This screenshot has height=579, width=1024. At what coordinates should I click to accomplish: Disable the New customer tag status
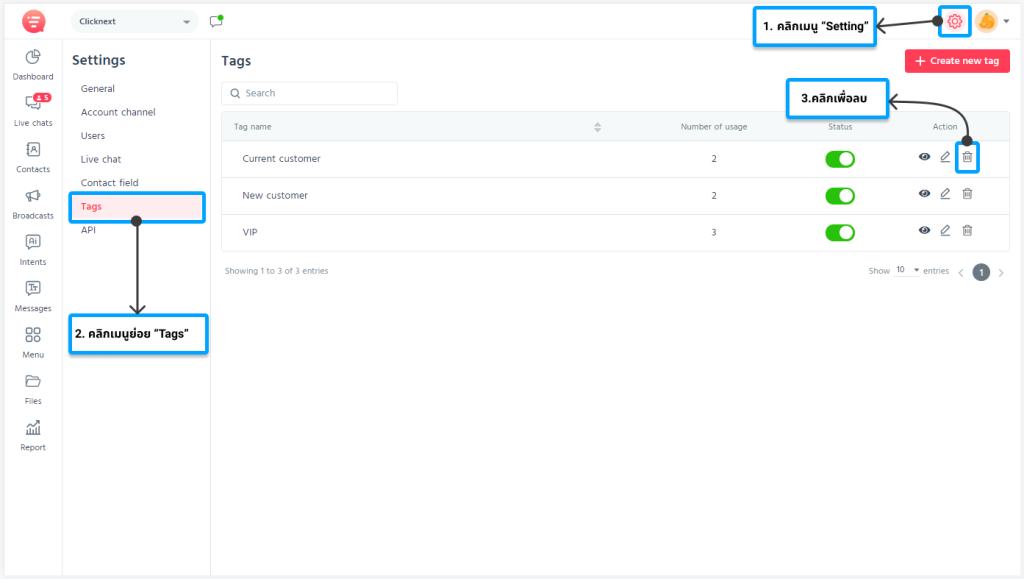(x=840, y=195)
